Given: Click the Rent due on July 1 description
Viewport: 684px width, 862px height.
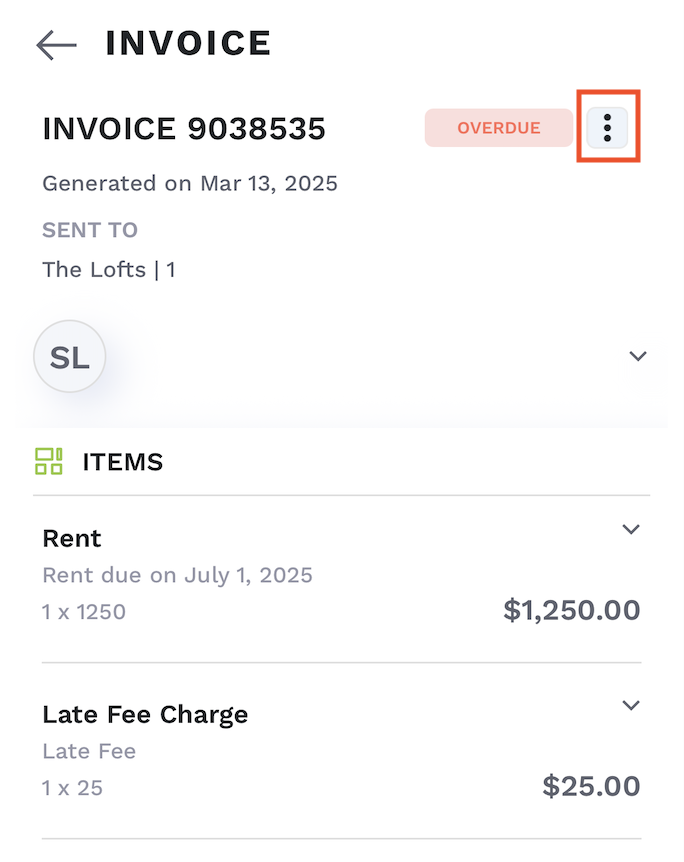Looking at the screenshot, I should click(x=177, y=575).
